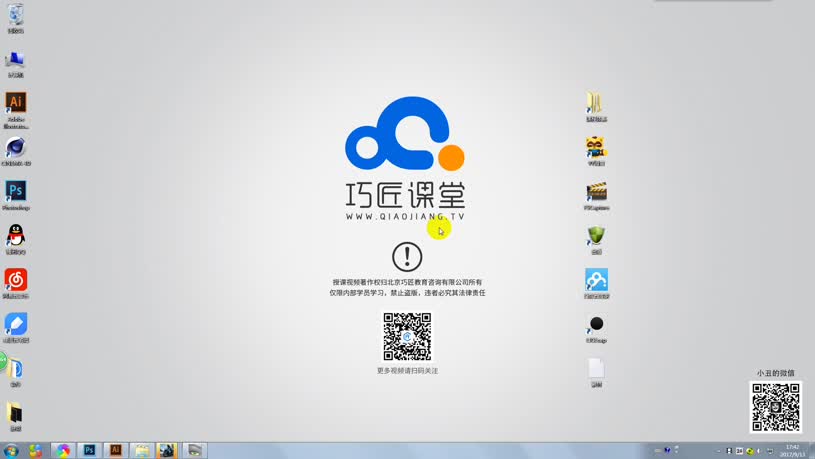This screenshot has width=815, height=459.
Task: Click the colorful four-leaf browser taskbar icon
Action: (x=35, y=450)
